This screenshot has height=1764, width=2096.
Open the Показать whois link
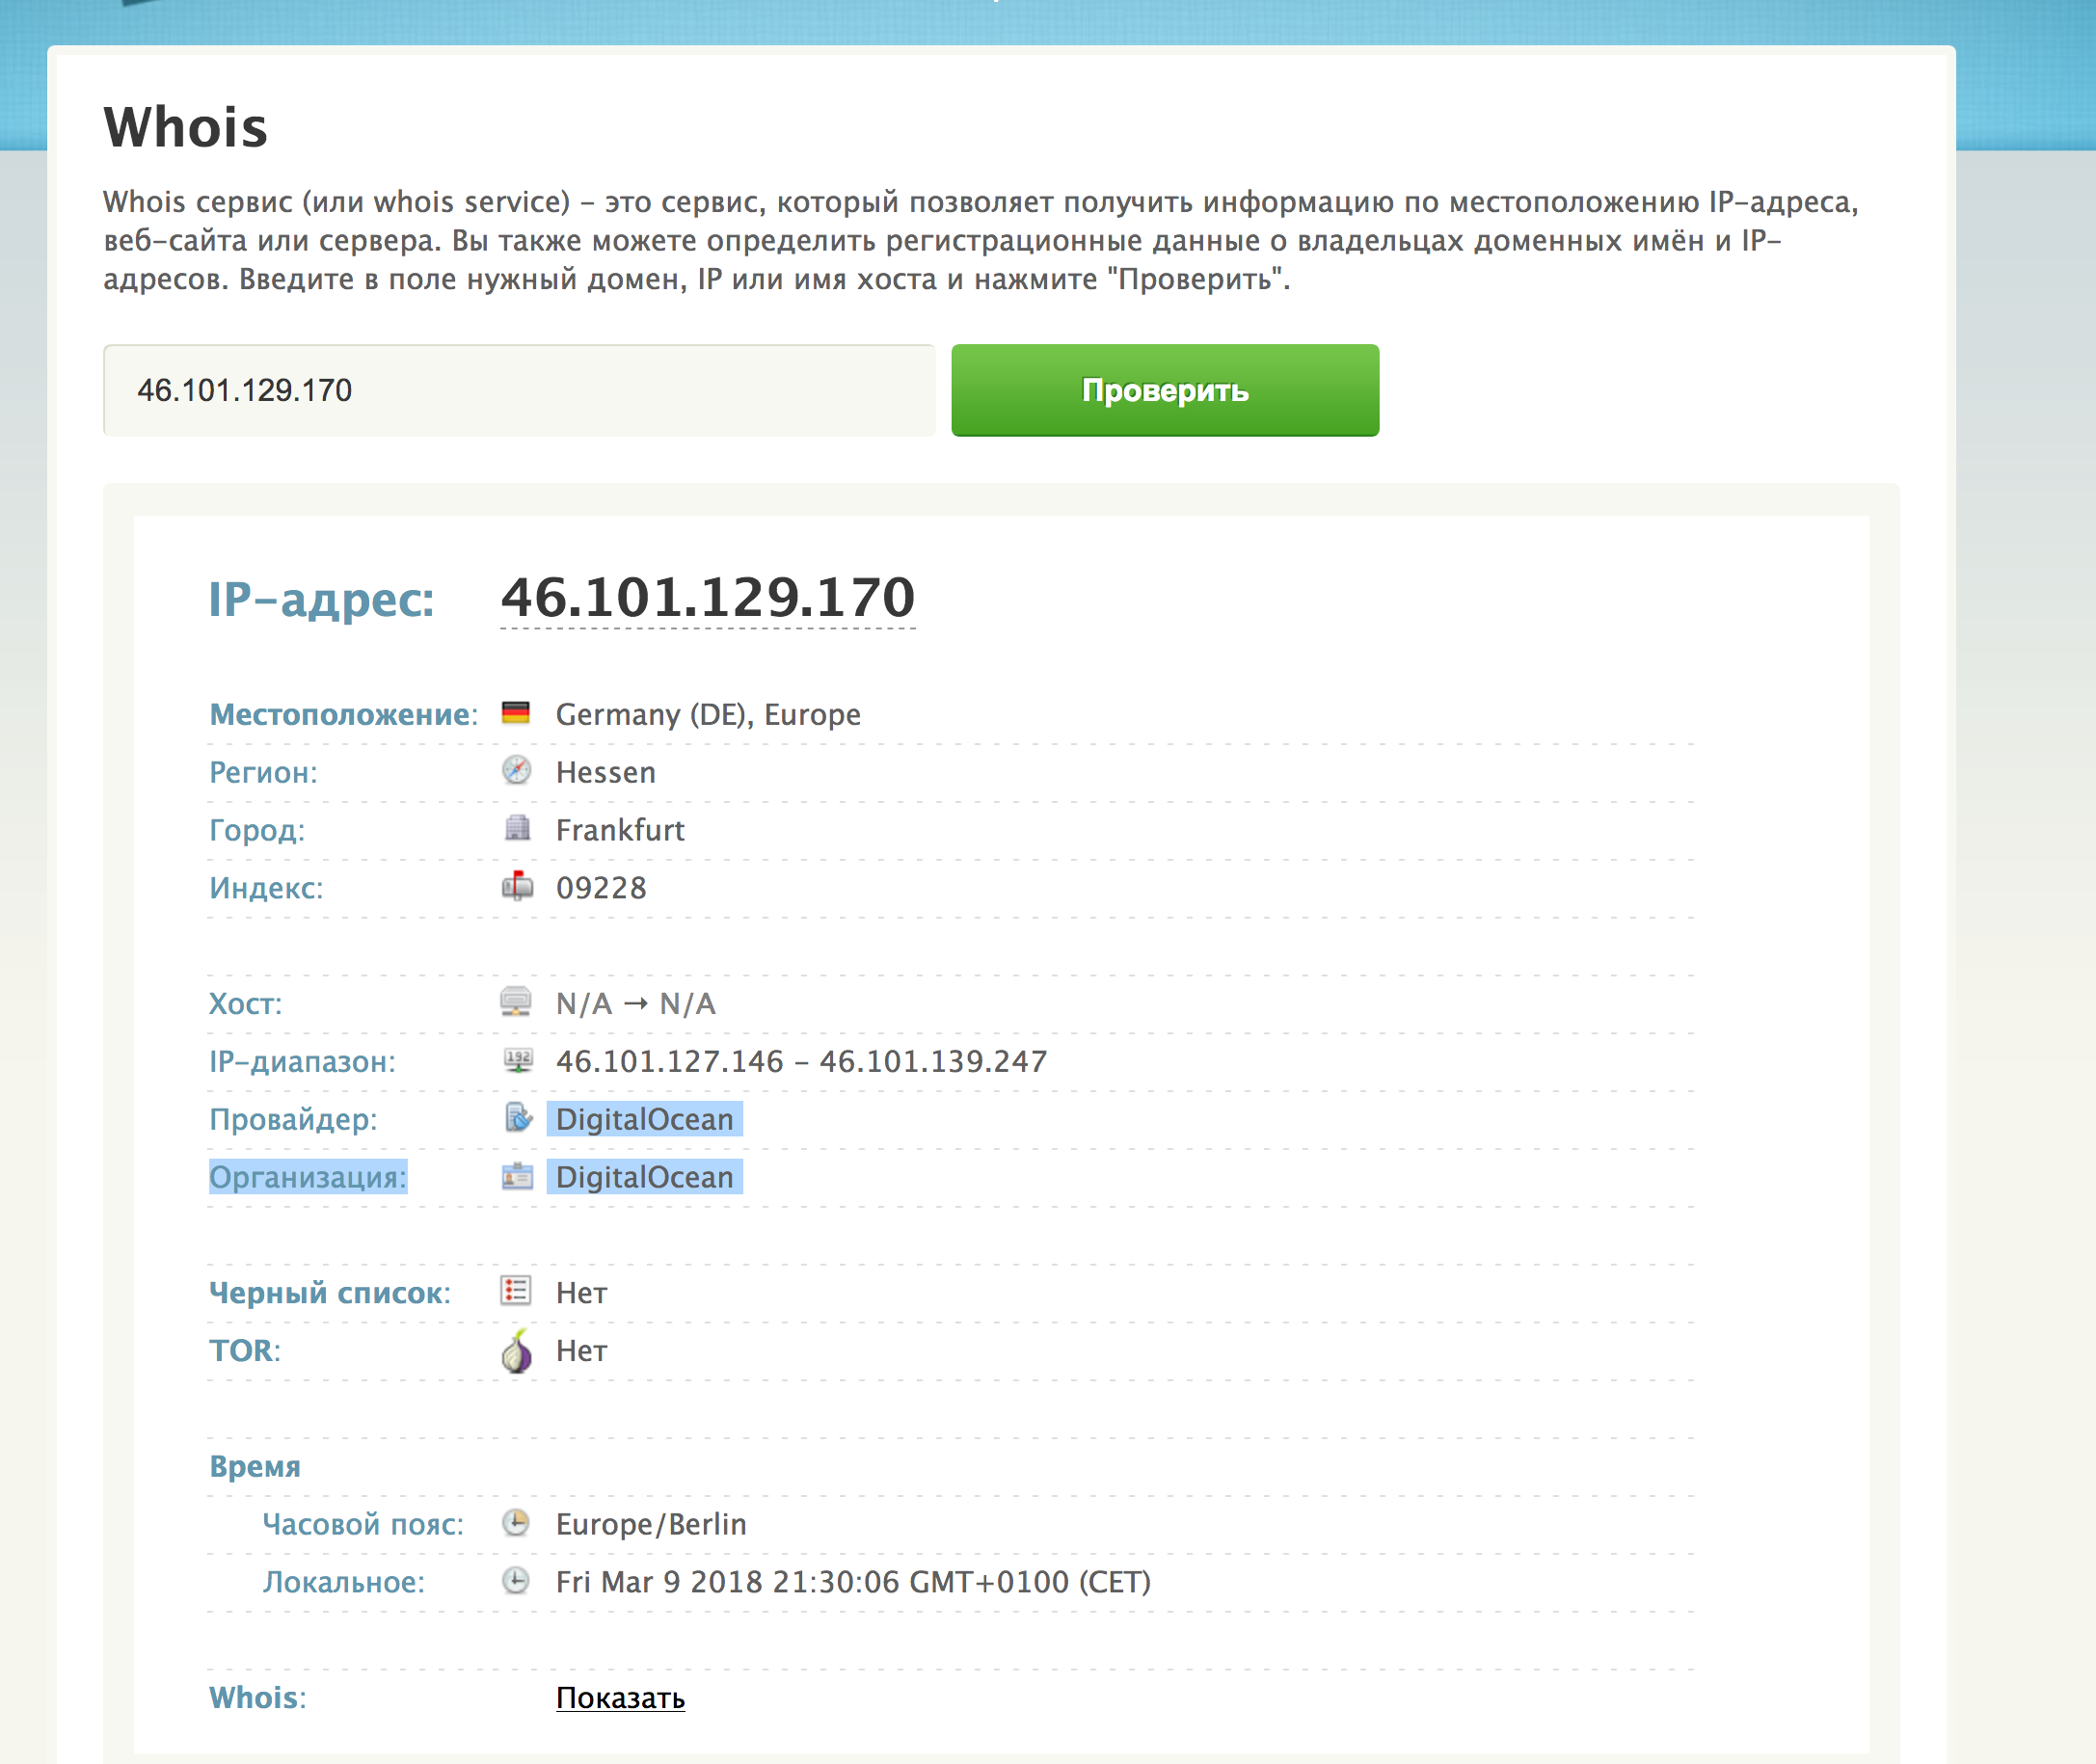coord(620,1698)
